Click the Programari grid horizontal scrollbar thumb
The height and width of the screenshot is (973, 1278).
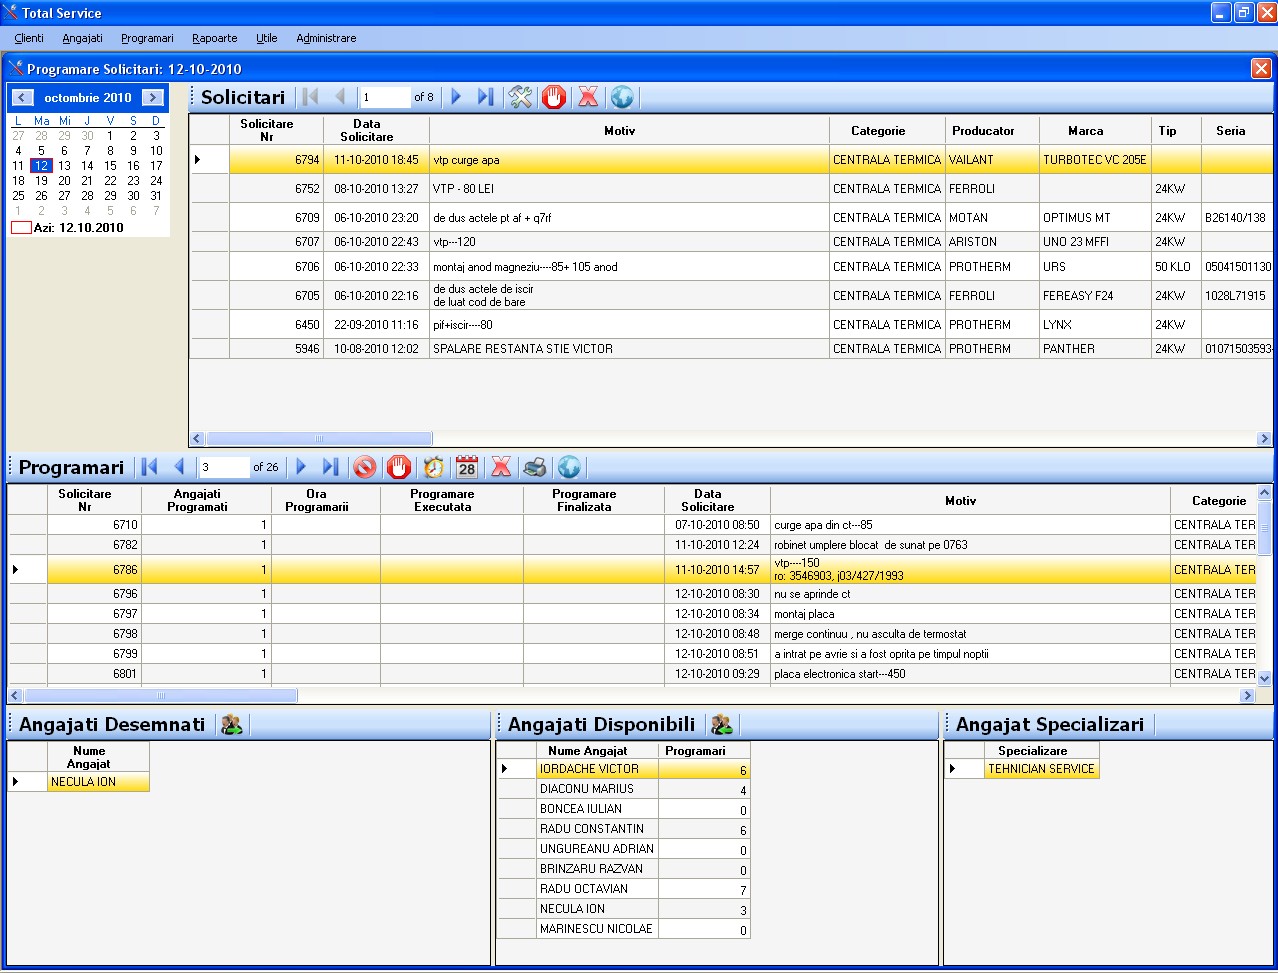(160, 695)
